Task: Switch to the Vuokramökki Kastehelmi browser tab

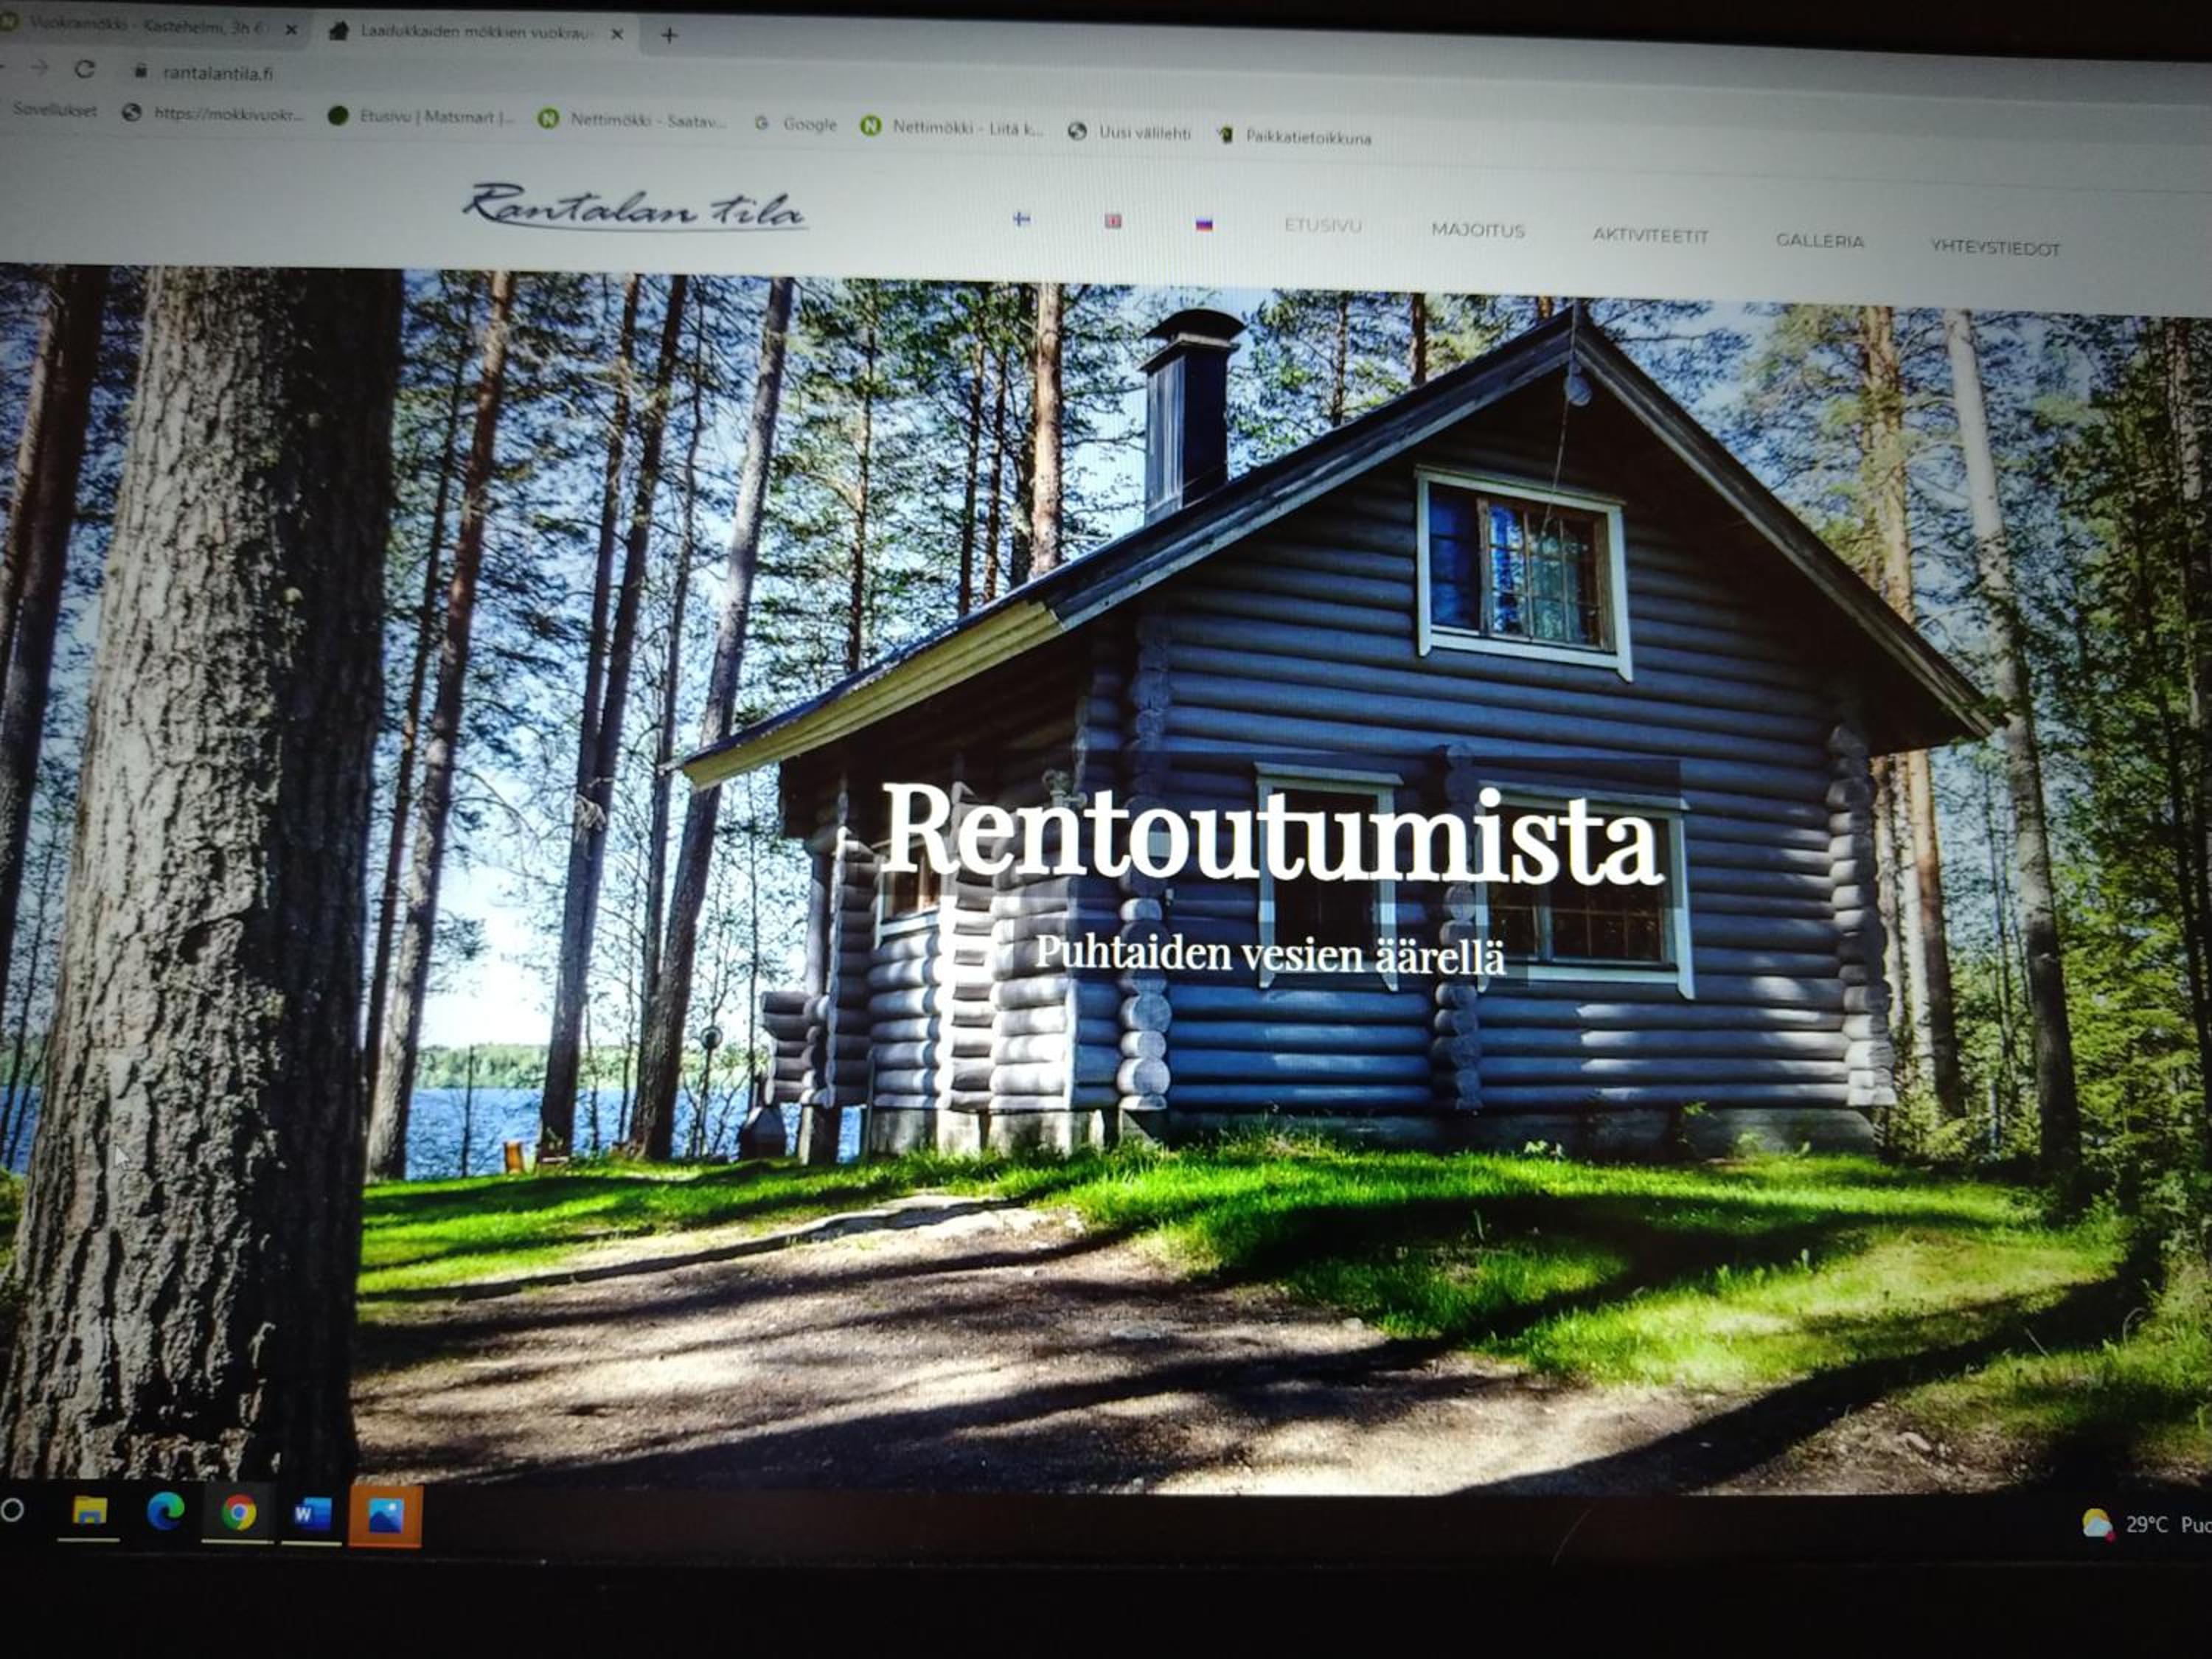Action: point(150,28)
